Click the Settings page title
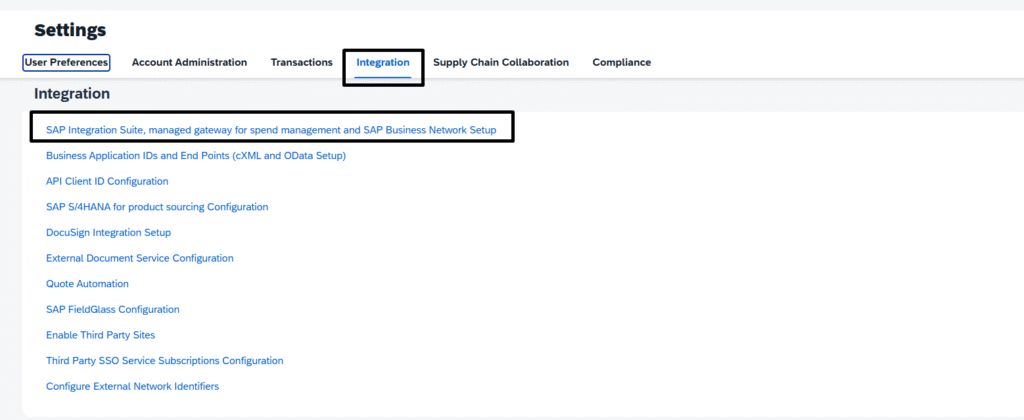The image size is (1024, 420). pos(70,30)
